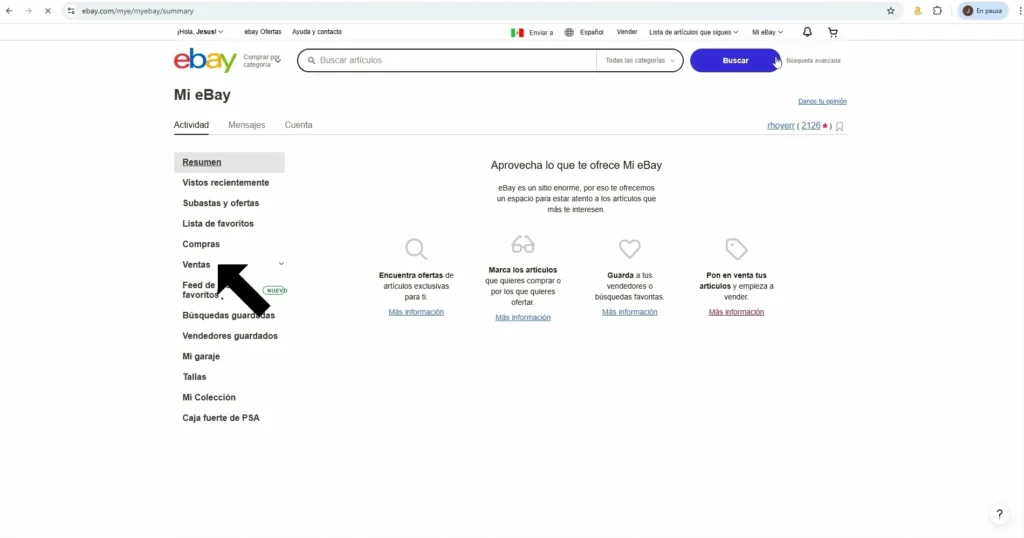The width and height of the screenshot is (1024, 538).
Task: Bookmark this page with the star icon
Action: tap(891, 10)
